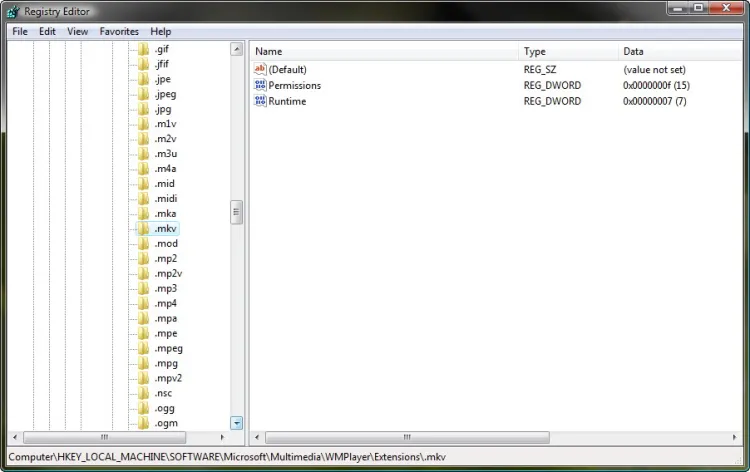Select the .mkv folder icon
The width and height of the screenshot is (750, 472).
tap(143, 229)
